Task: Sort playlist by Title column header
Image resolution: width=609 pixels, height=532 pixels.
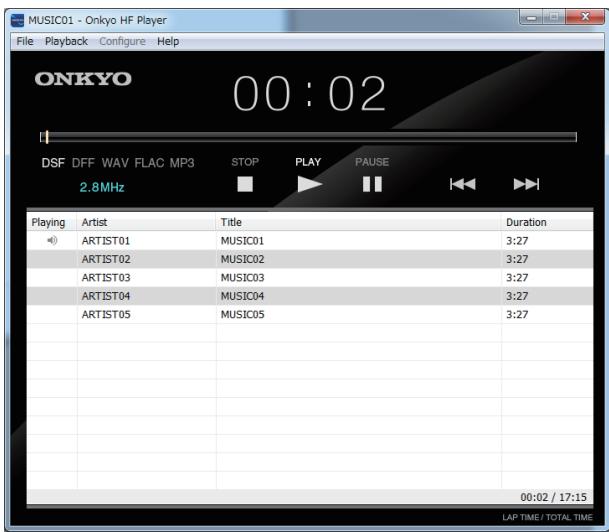Action: click(358, 222)
